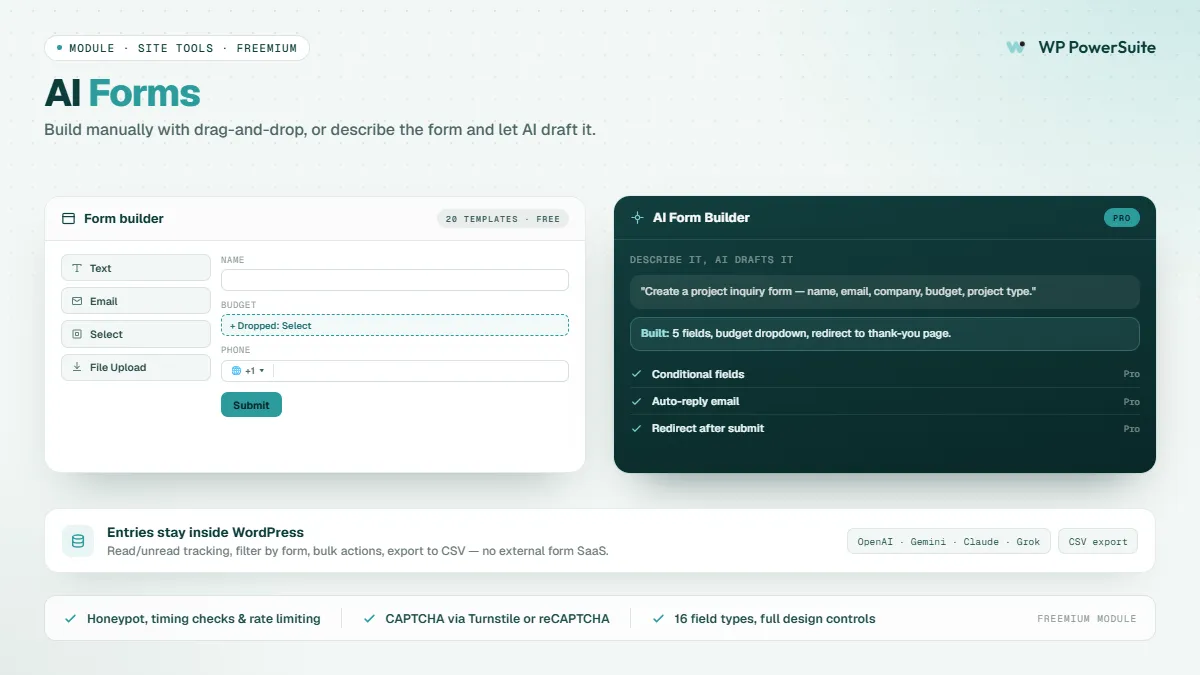
Task: Click into the NAME input field
Action: (x=395, y=280)
